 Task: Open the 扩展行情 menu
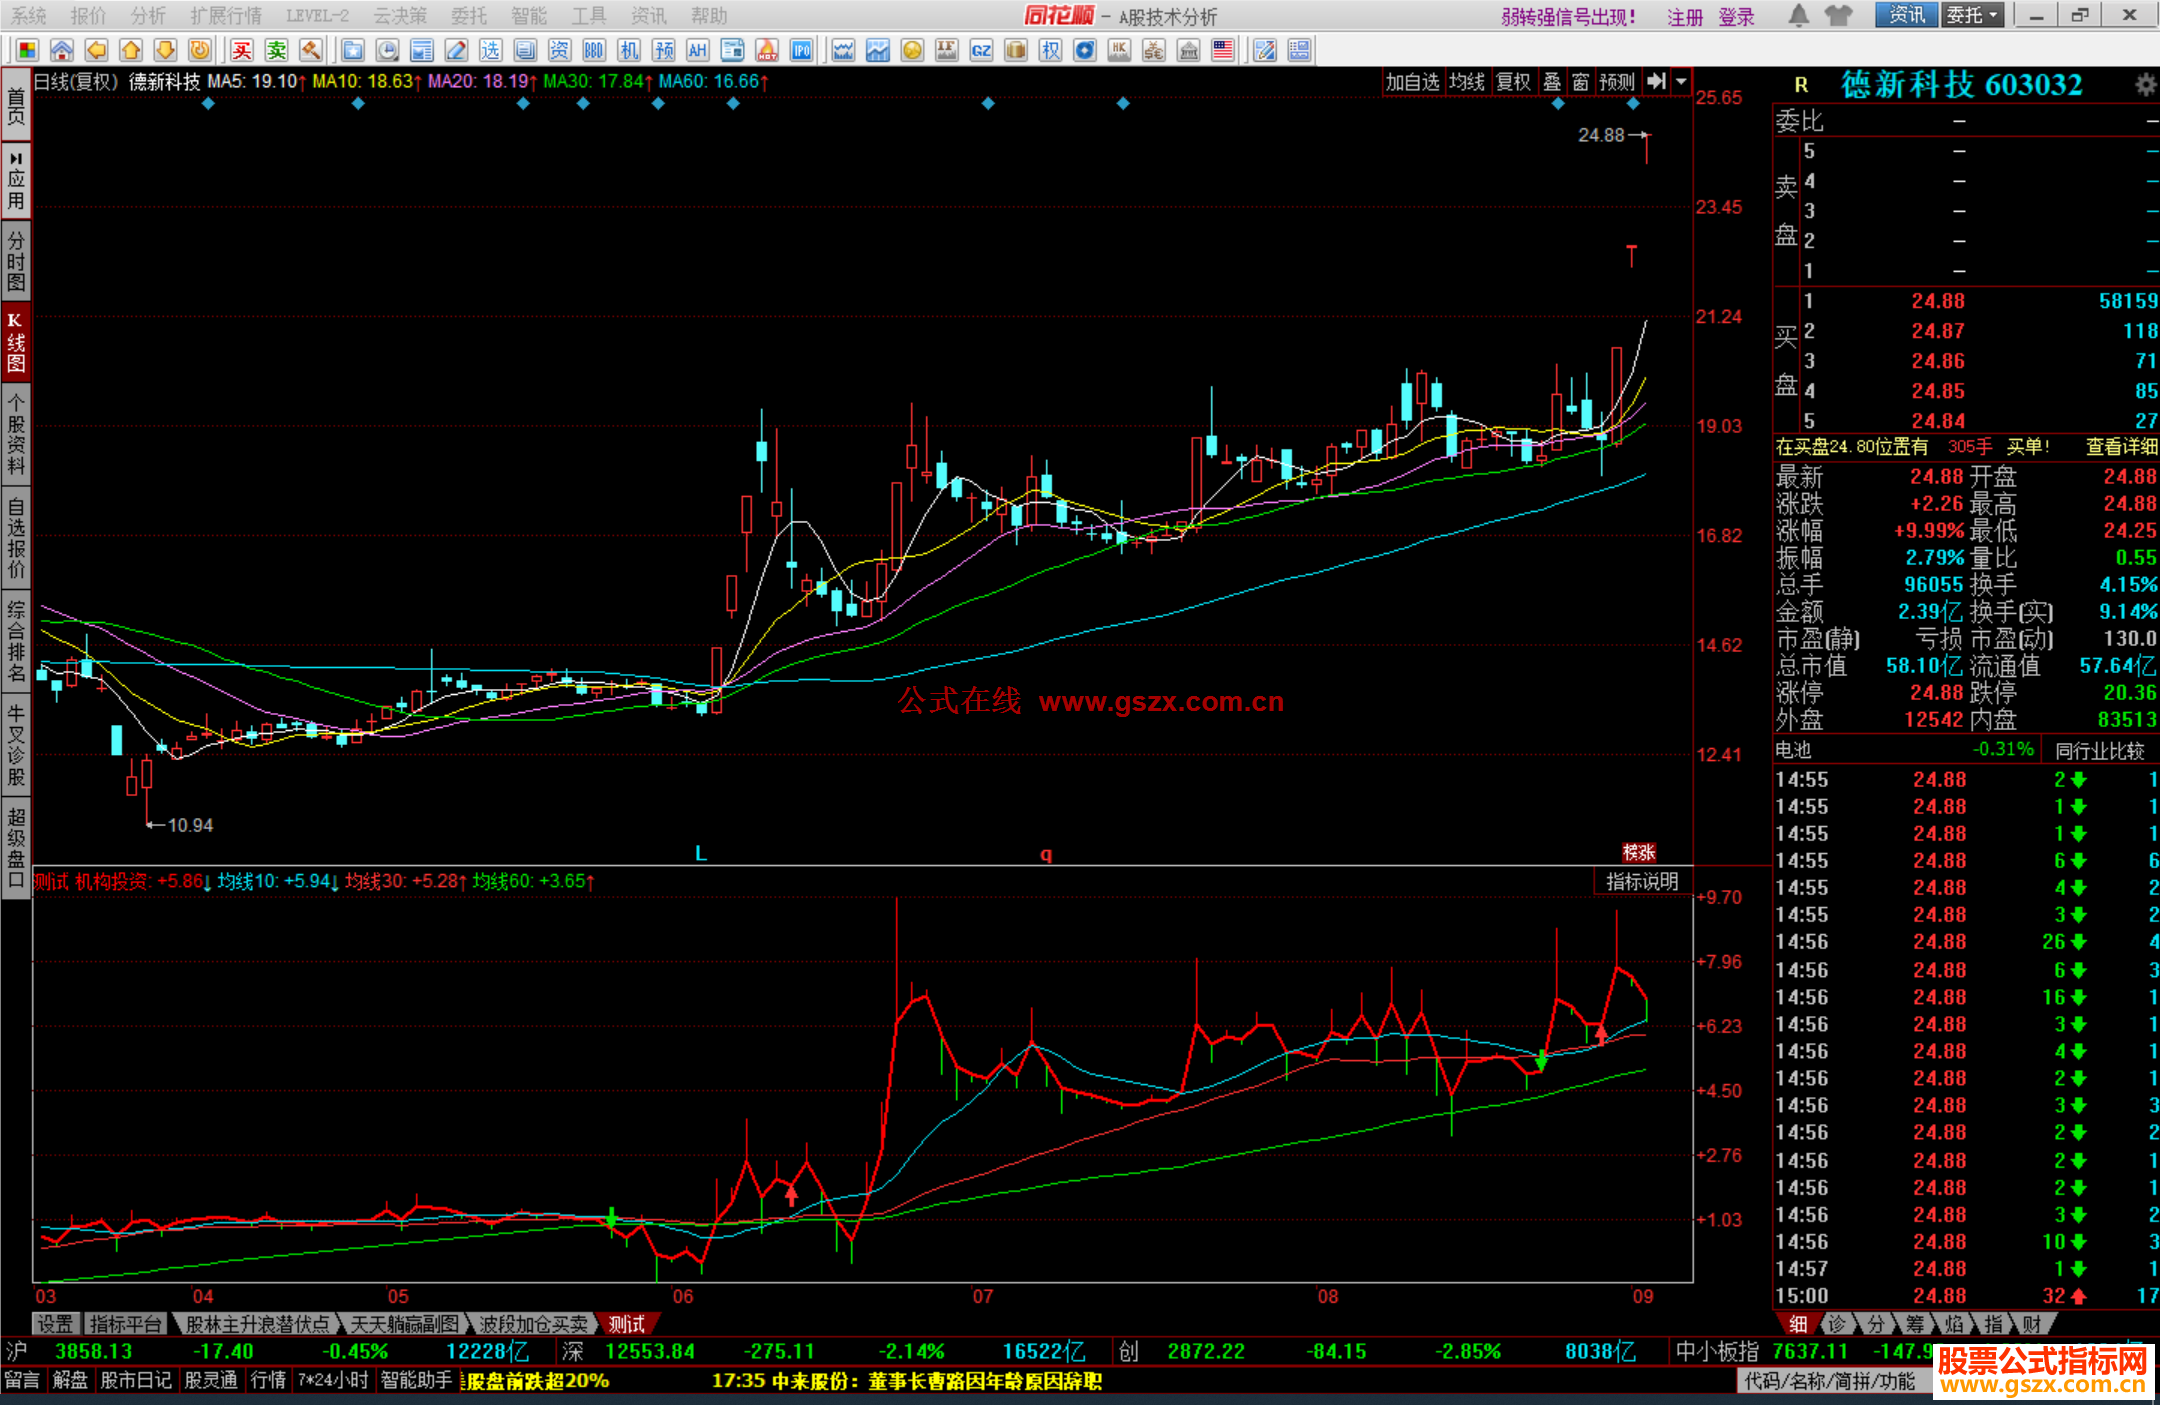pos(226,16)
